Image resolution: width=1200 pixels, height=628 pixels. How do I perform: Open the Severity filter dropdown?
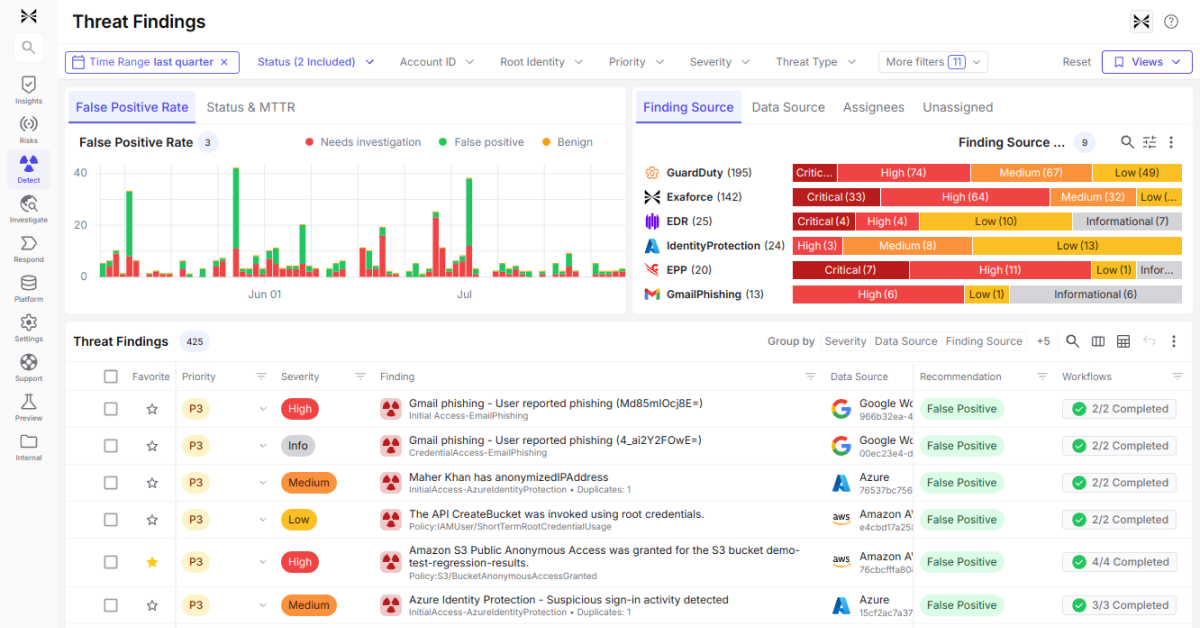pyautogui.click(x=719, y=62)
